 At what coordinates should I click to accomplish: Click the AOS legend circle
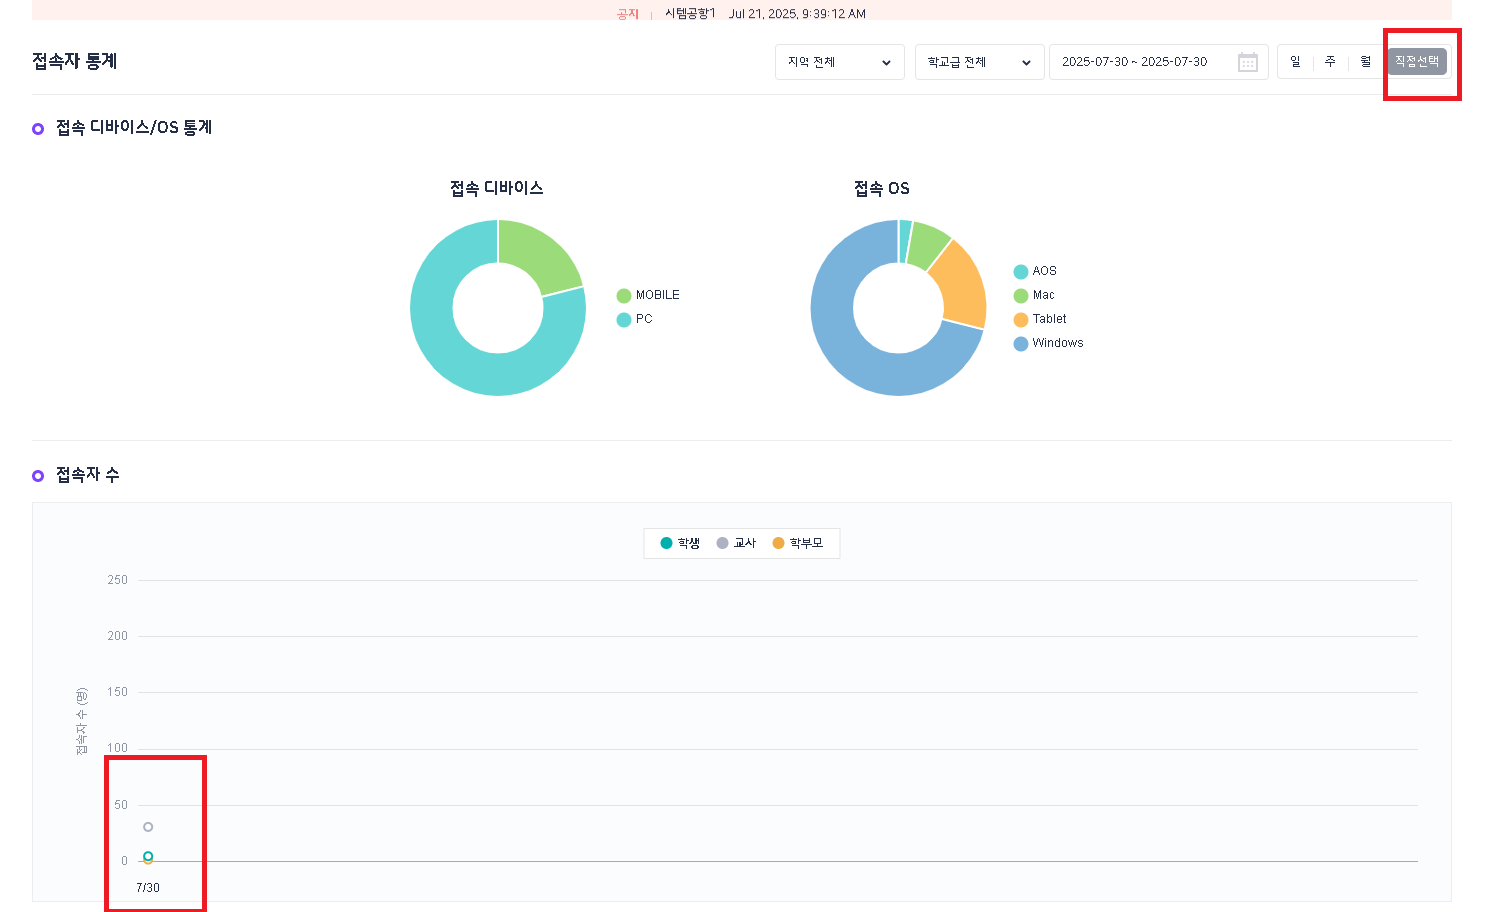1020,271
